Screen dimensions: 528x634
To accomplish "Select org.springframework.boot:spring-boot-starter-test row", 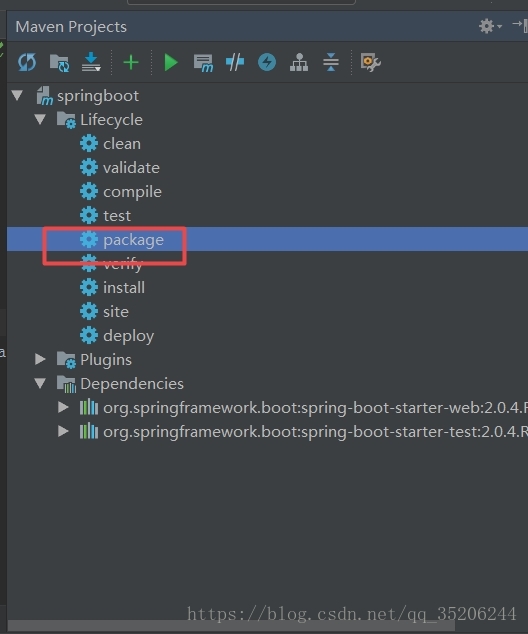I will (267, 431).
